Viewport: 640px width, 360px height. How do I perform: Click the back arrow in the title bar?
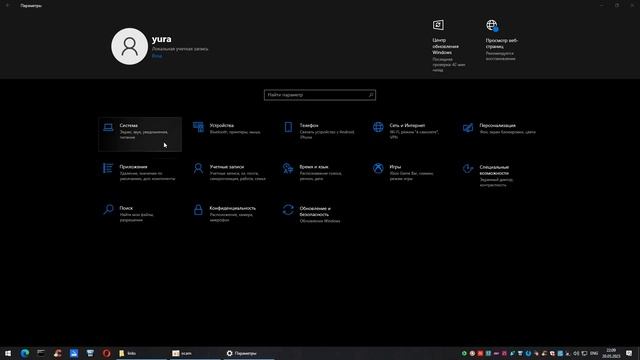coord(7,5)
